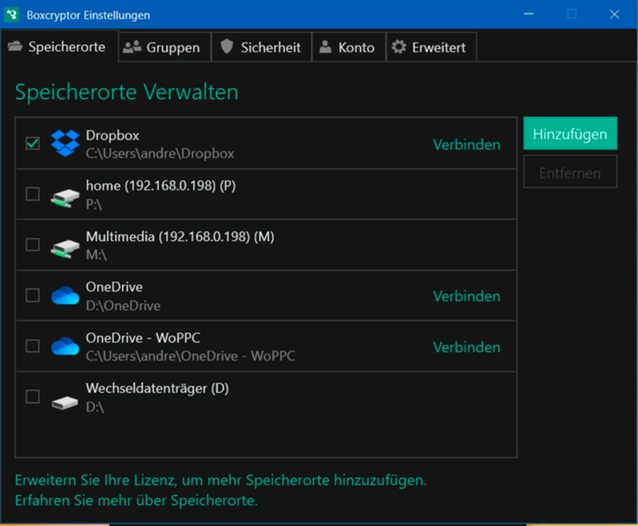Click the home network drive icon
This screenshot has height=526, width=638.
65,195
